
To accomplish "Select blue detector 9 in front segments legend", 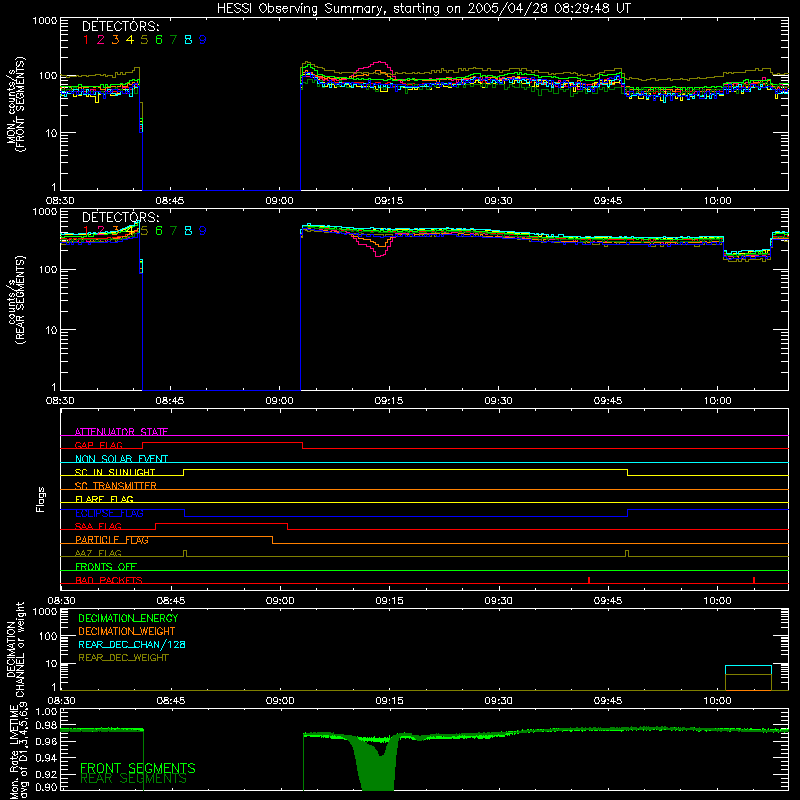I will (x=203, y=40).
